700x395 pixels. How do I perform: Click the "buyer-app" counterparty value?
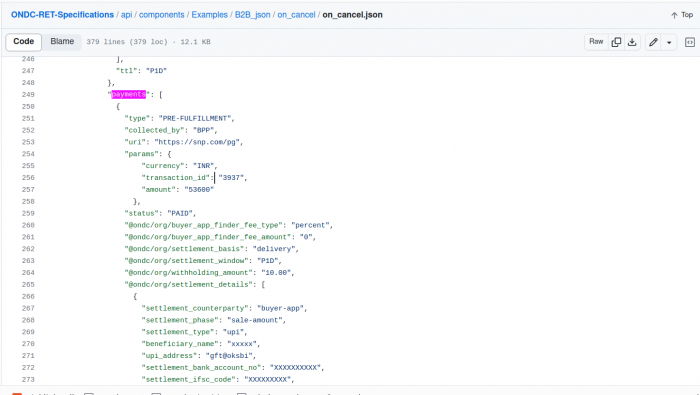pos(280,308)
